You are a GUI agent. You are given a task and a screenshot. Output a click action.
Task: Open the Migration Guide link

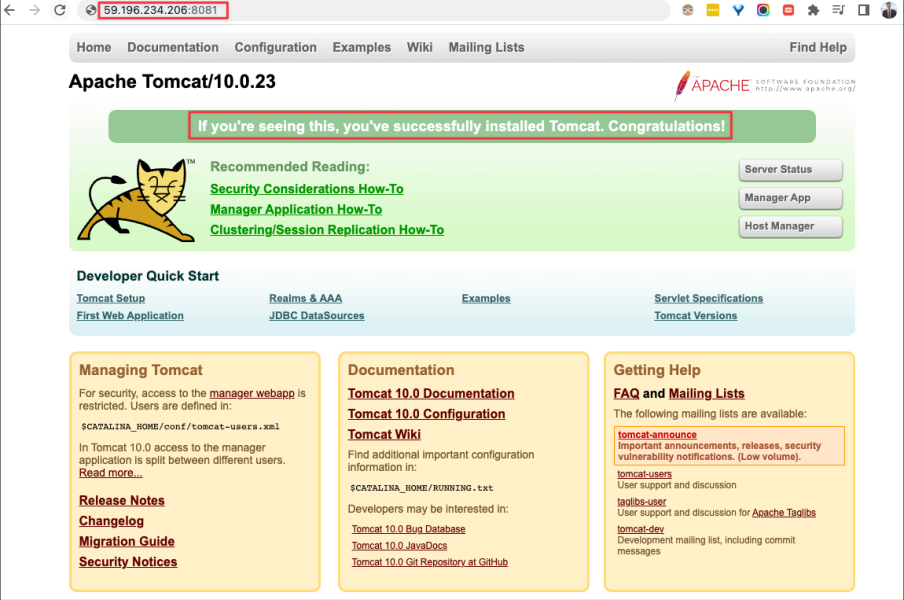pos(127,541)
